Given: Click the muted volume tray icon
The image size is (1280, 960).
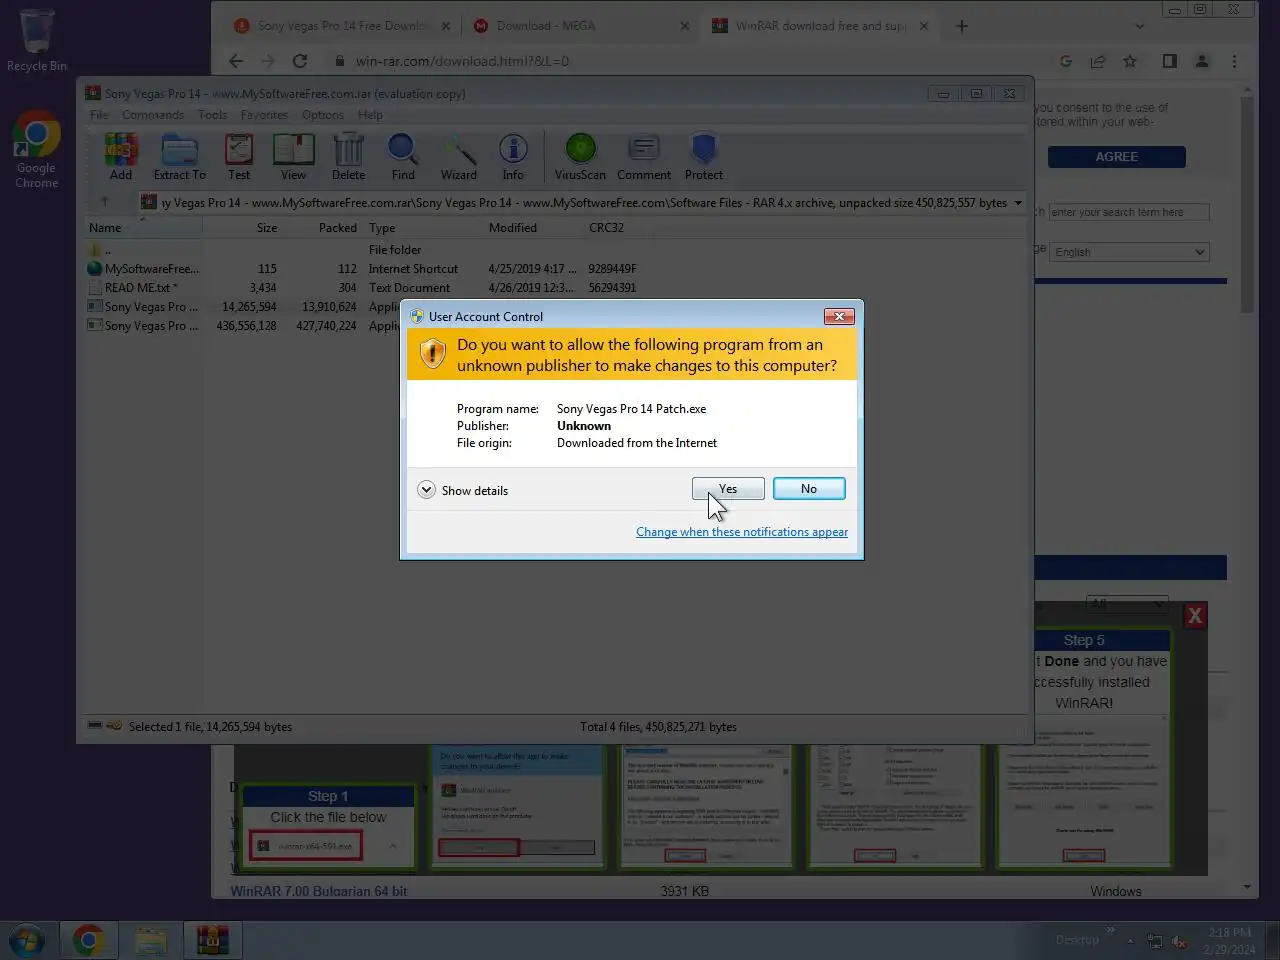Looking at the screenshot, I should 1179,941.
